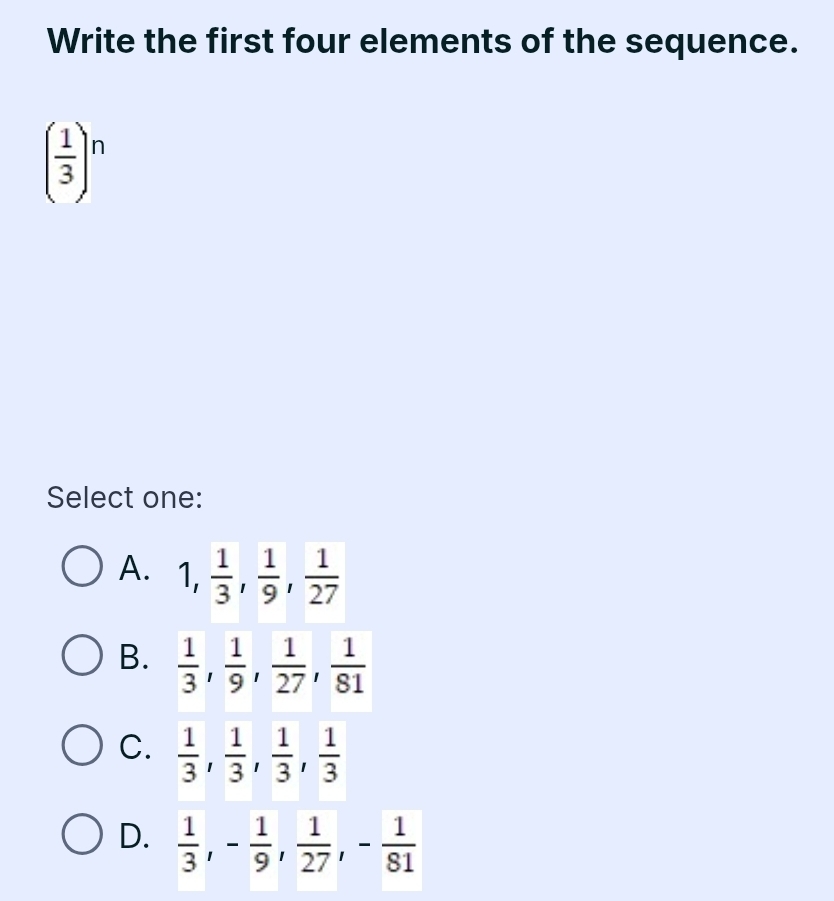Click the 'Select one:' prompt text
Screen dimensions: 834x901
(x=124, y=496)
